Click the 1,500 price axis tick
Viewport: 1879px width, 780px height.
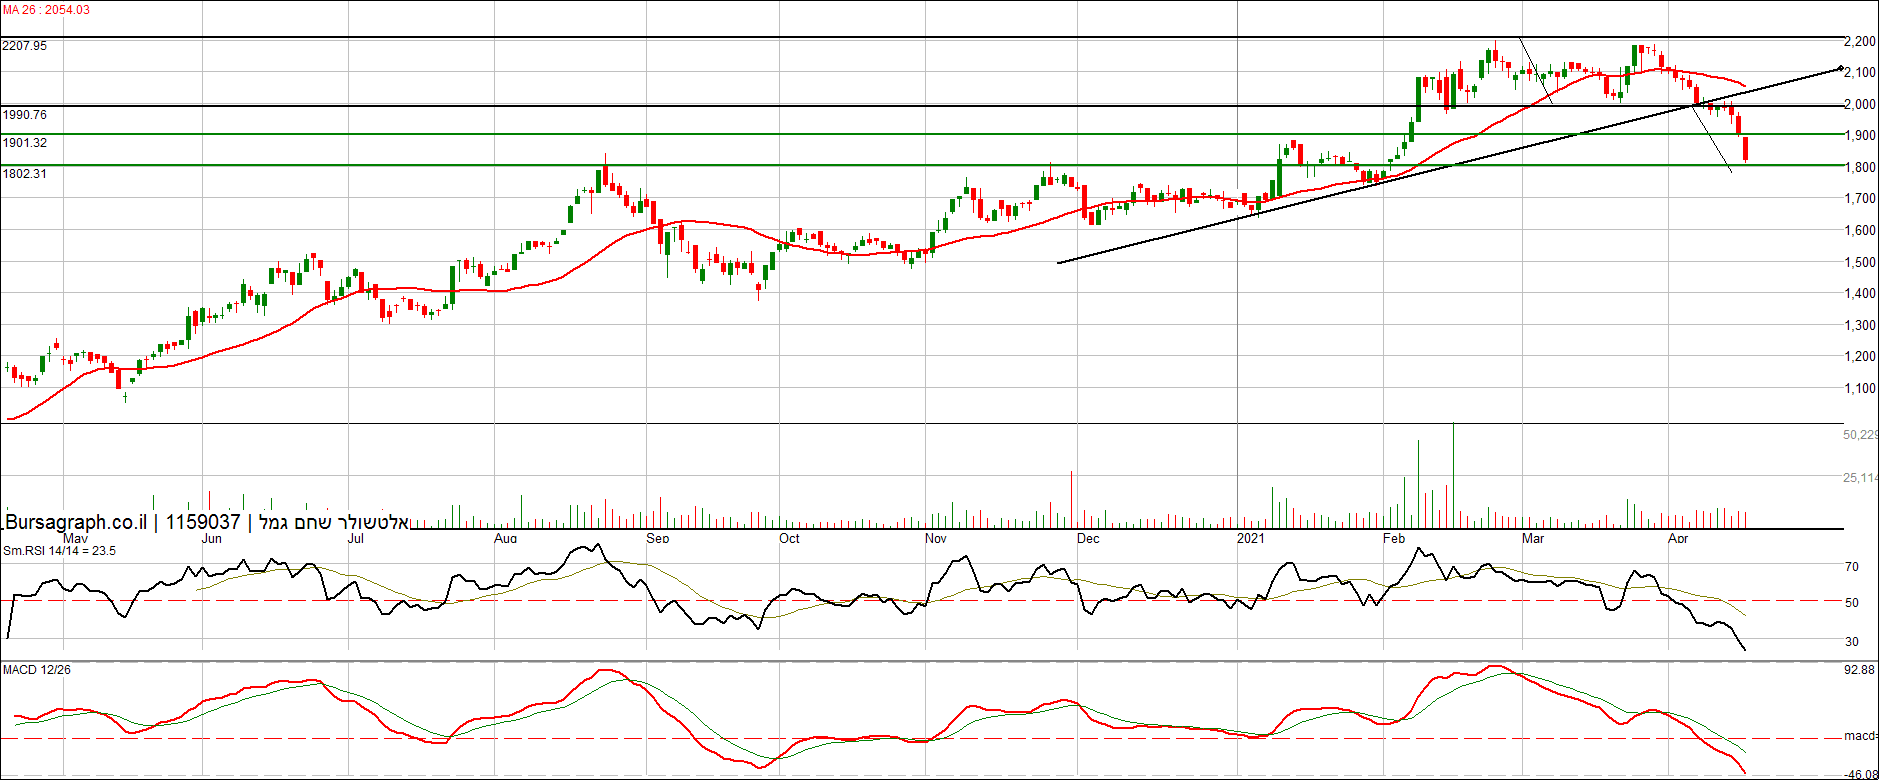coord(1860,262)
